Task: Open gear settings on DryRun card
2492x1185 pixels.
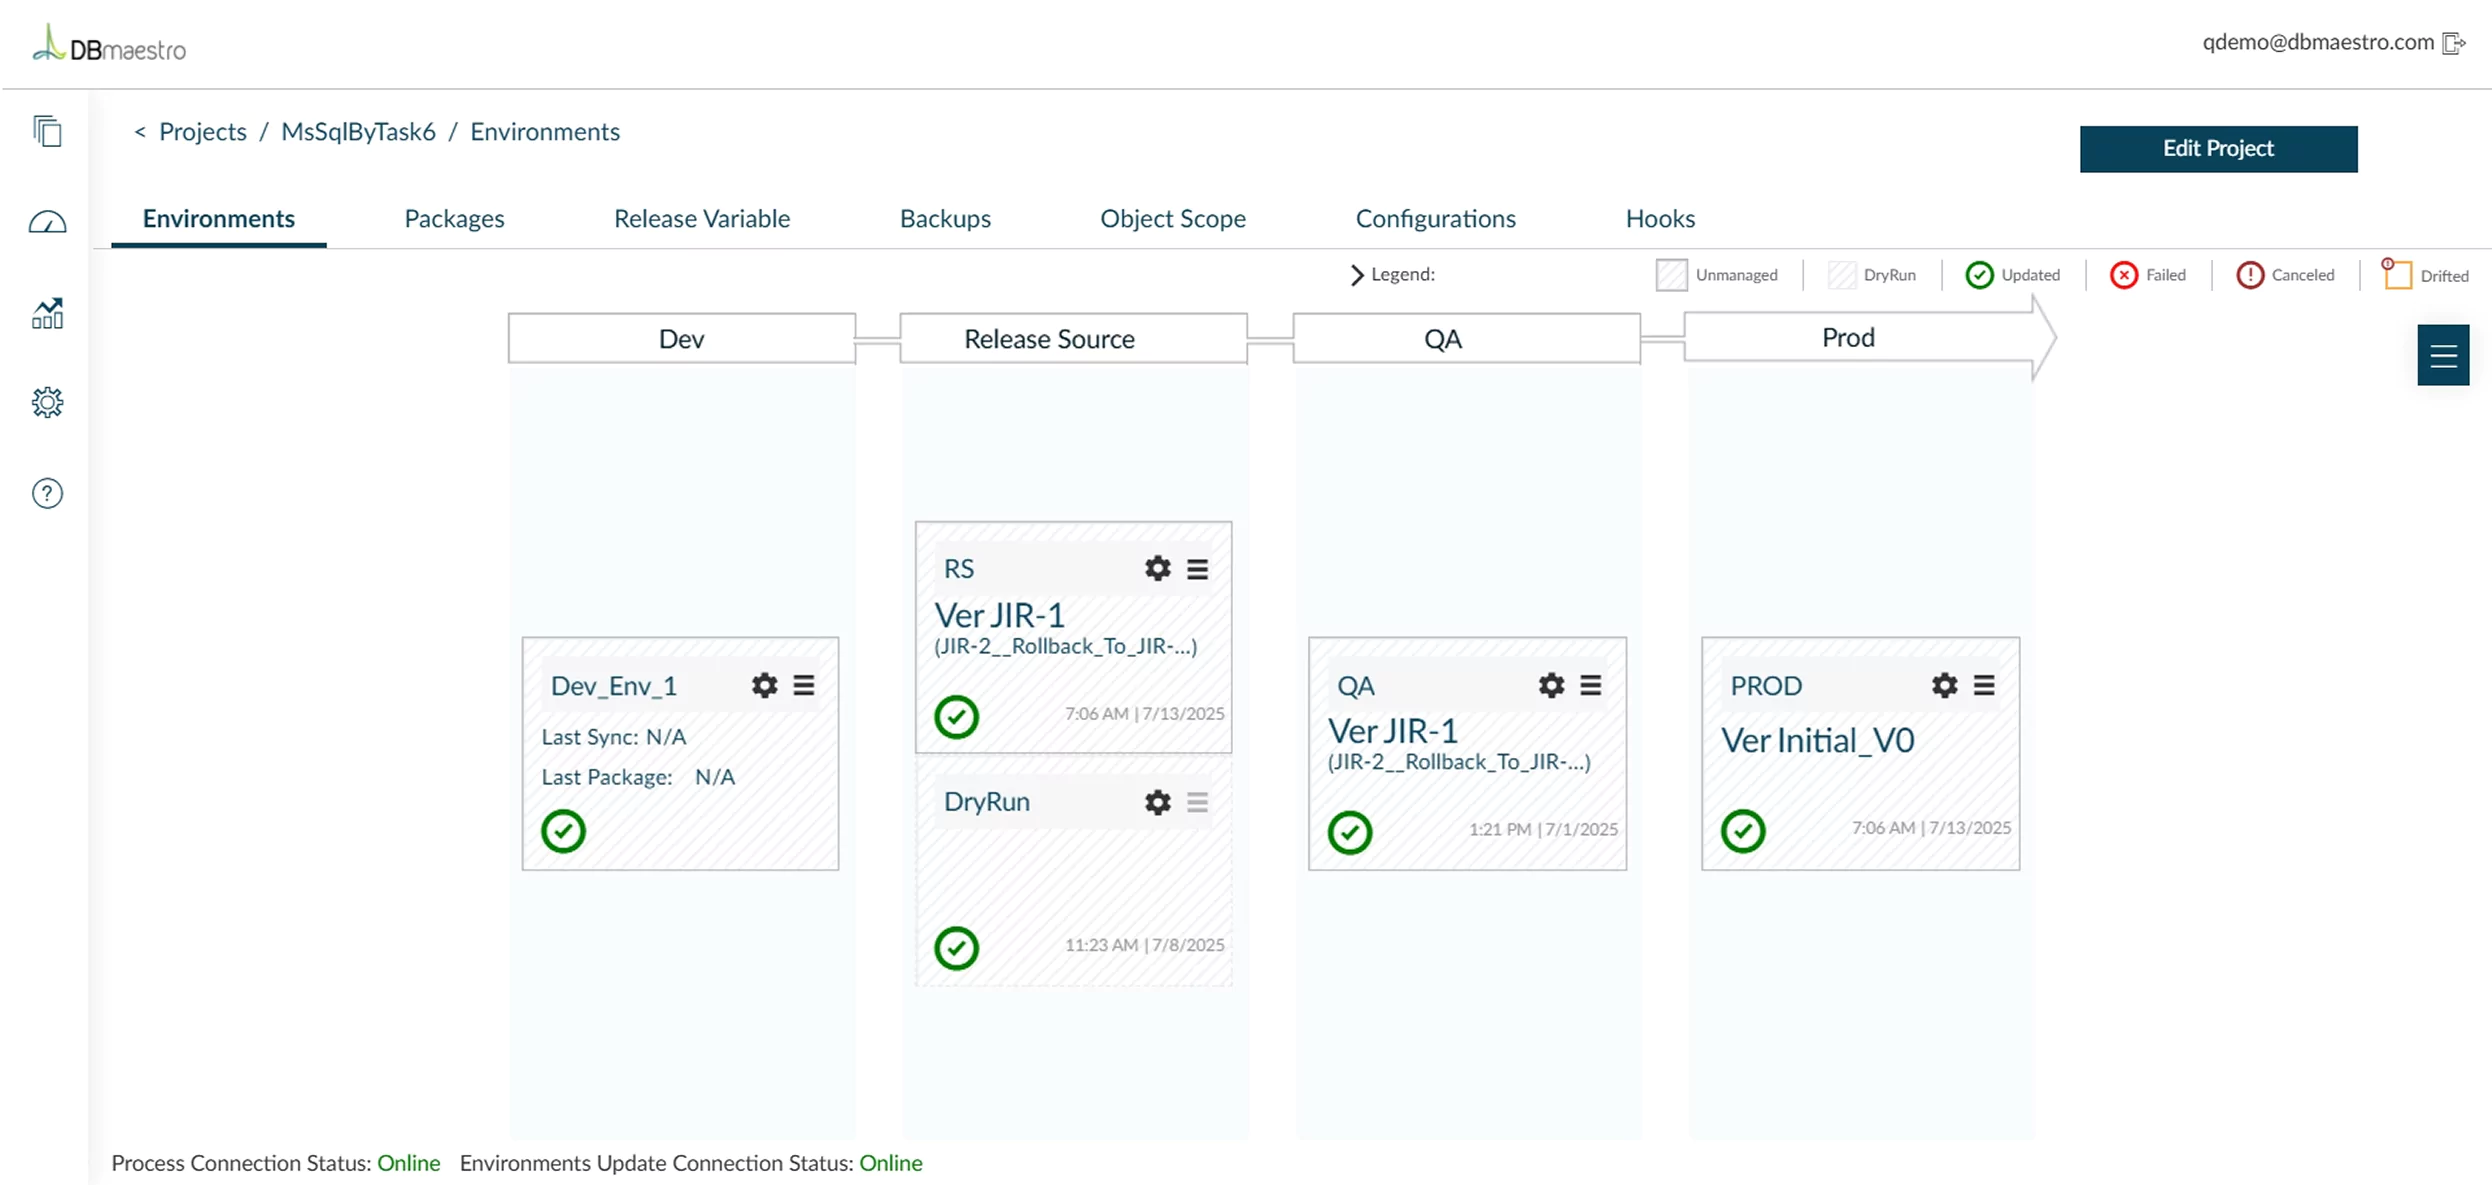Action: 1157,802
